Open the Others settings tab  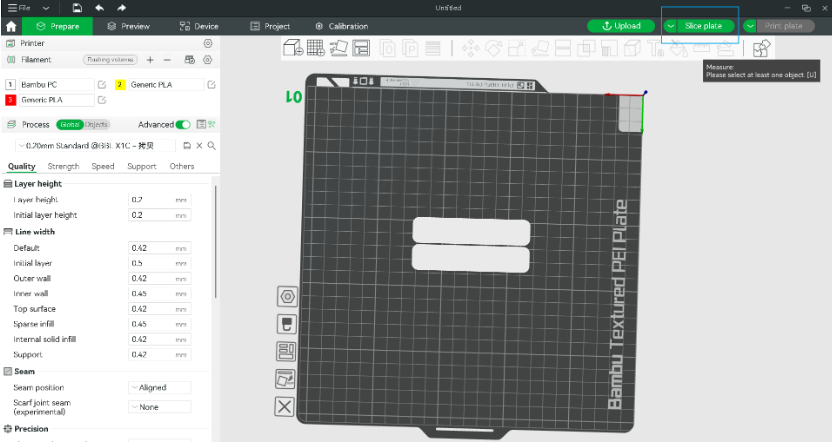[182, 166]
